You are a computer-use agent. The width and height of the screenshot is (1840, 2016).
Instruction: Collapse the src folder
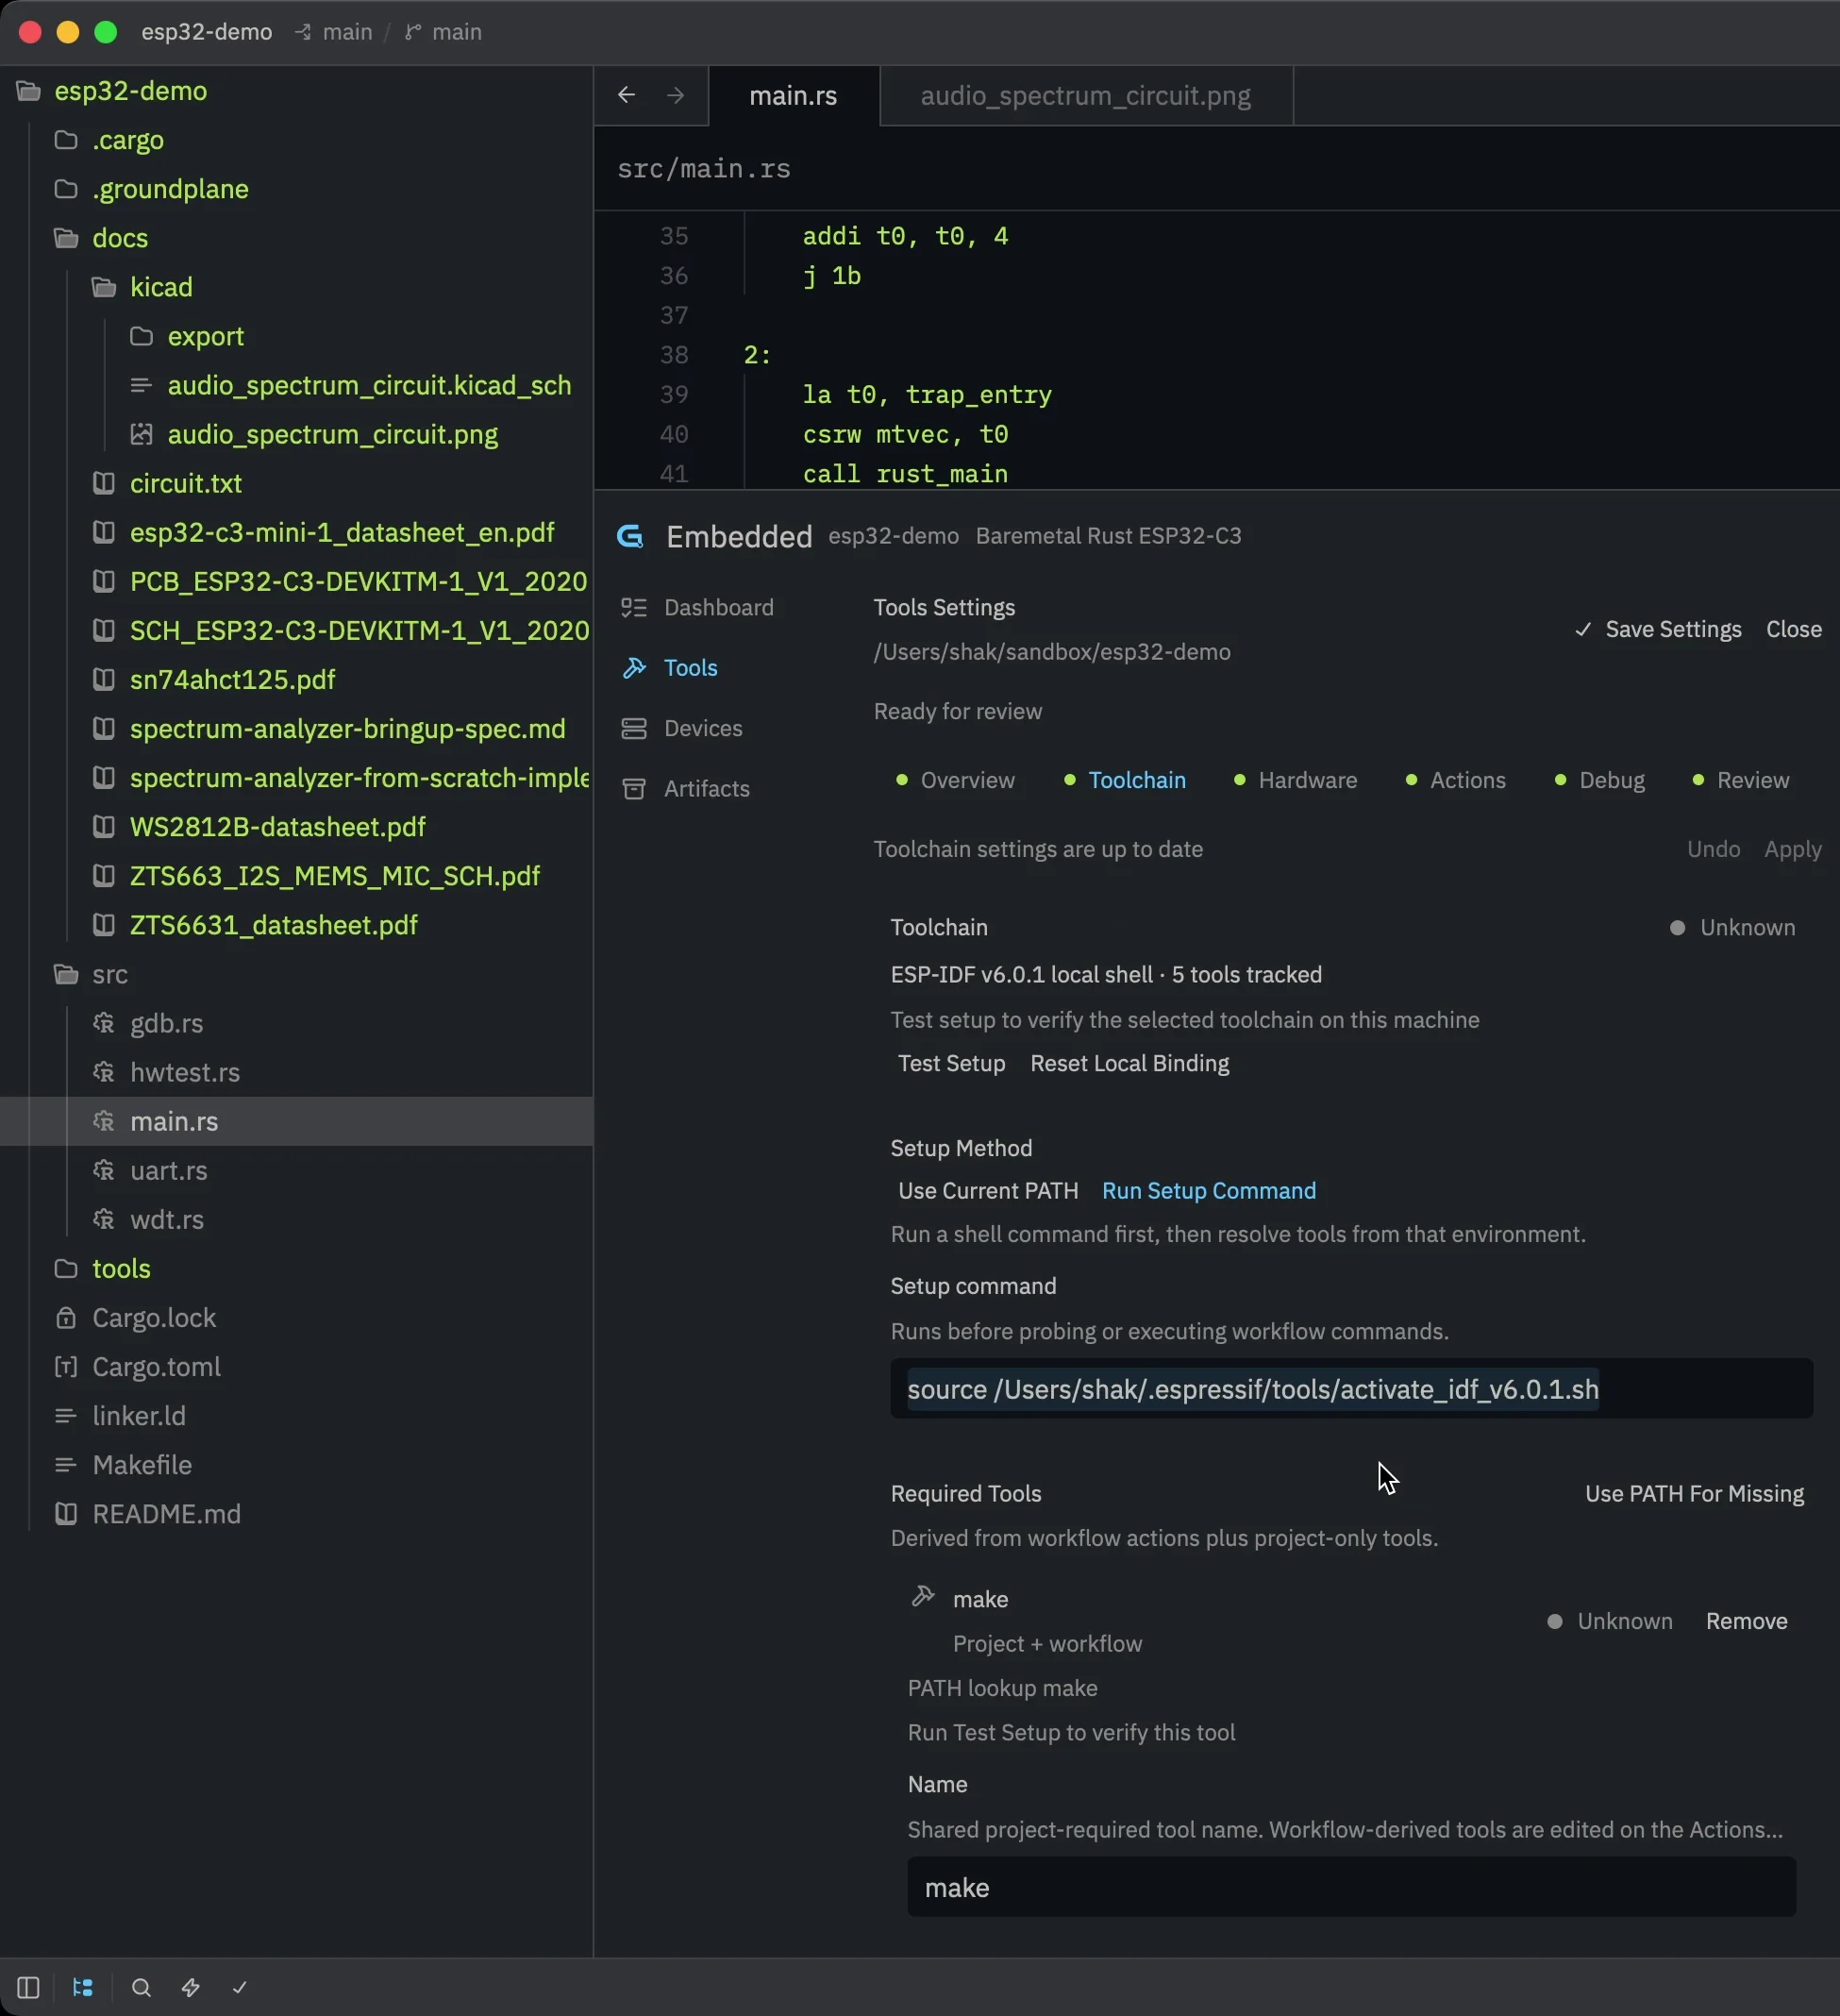click(x=110, y=974)
